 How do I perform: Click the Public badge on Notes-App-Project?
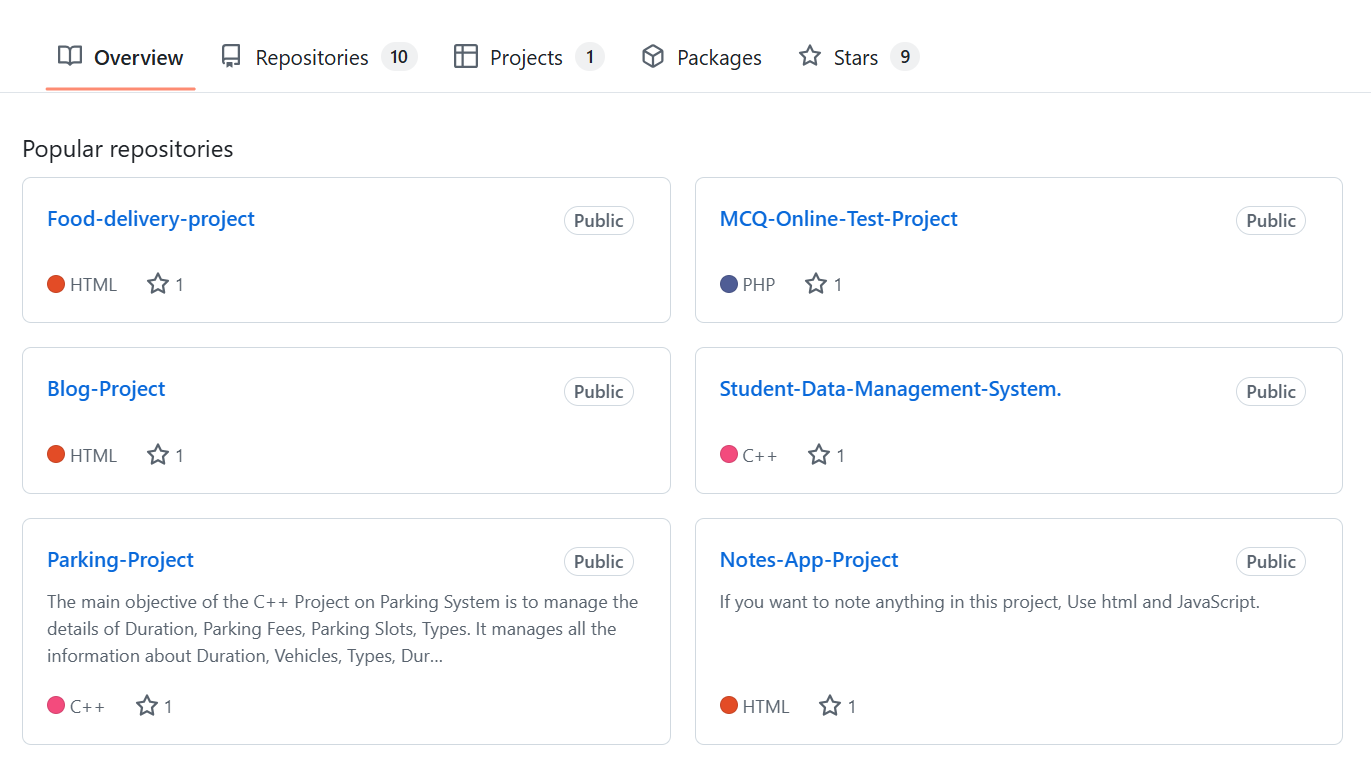pos(1270,562)
